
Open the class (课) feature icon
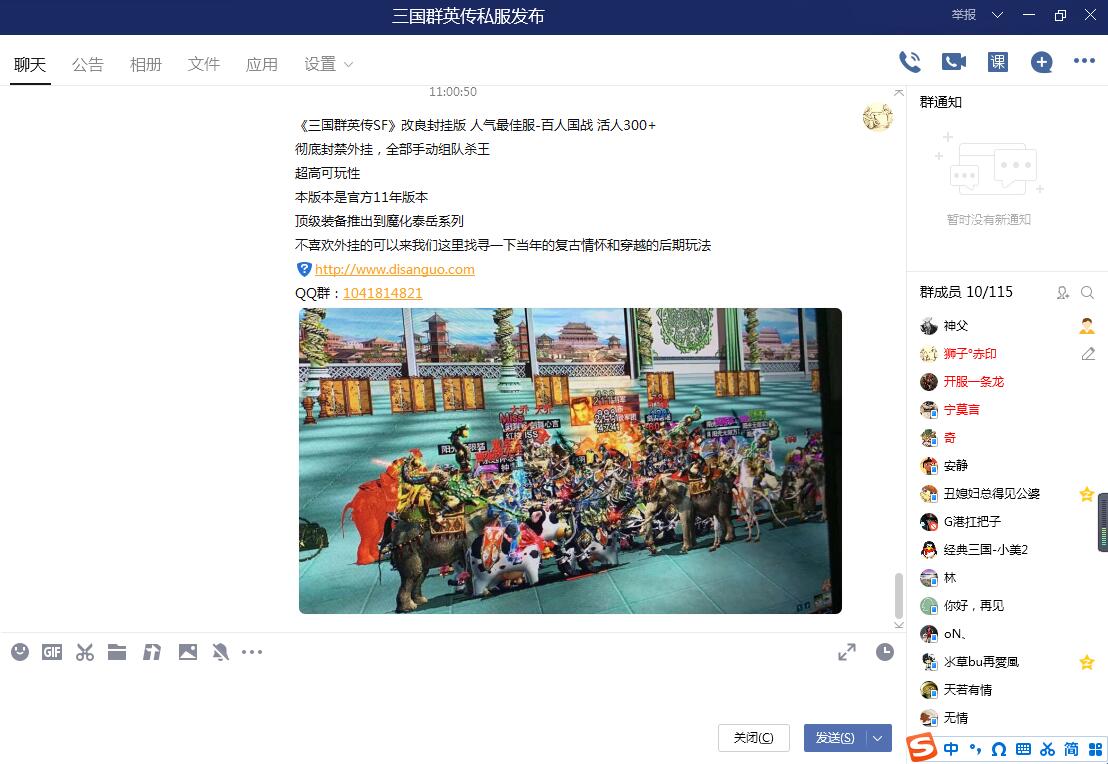pos(998,62)
